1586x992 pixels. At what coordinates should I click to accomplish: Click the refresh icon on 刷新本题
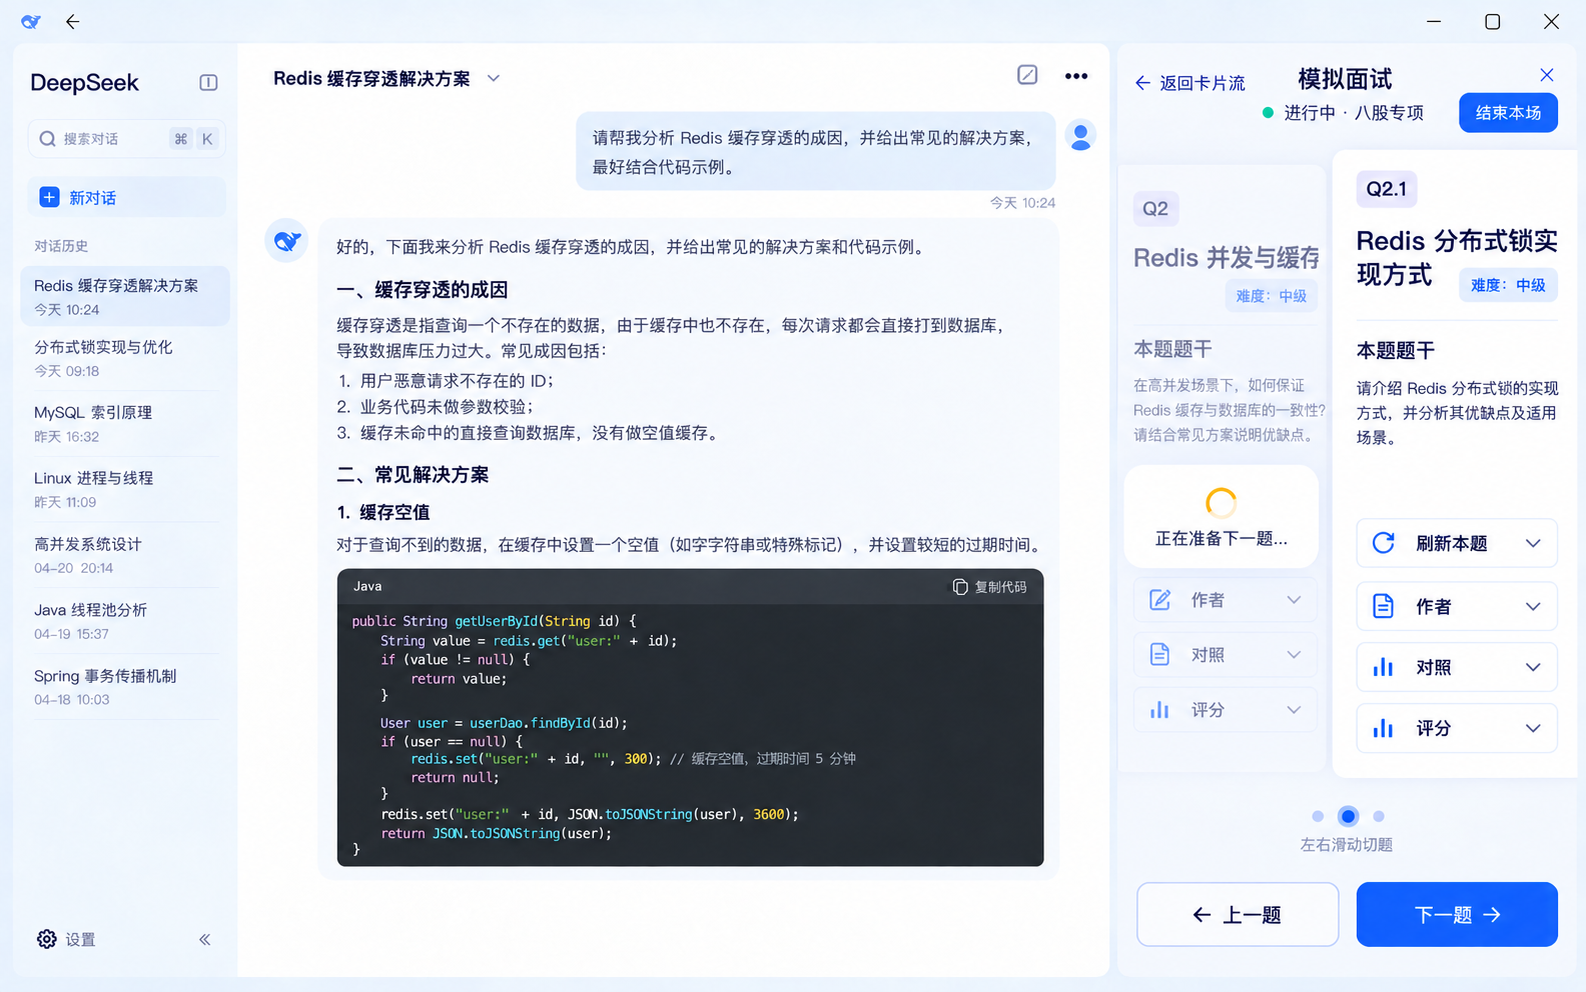pyautogui.click(x=1383, y=543)
